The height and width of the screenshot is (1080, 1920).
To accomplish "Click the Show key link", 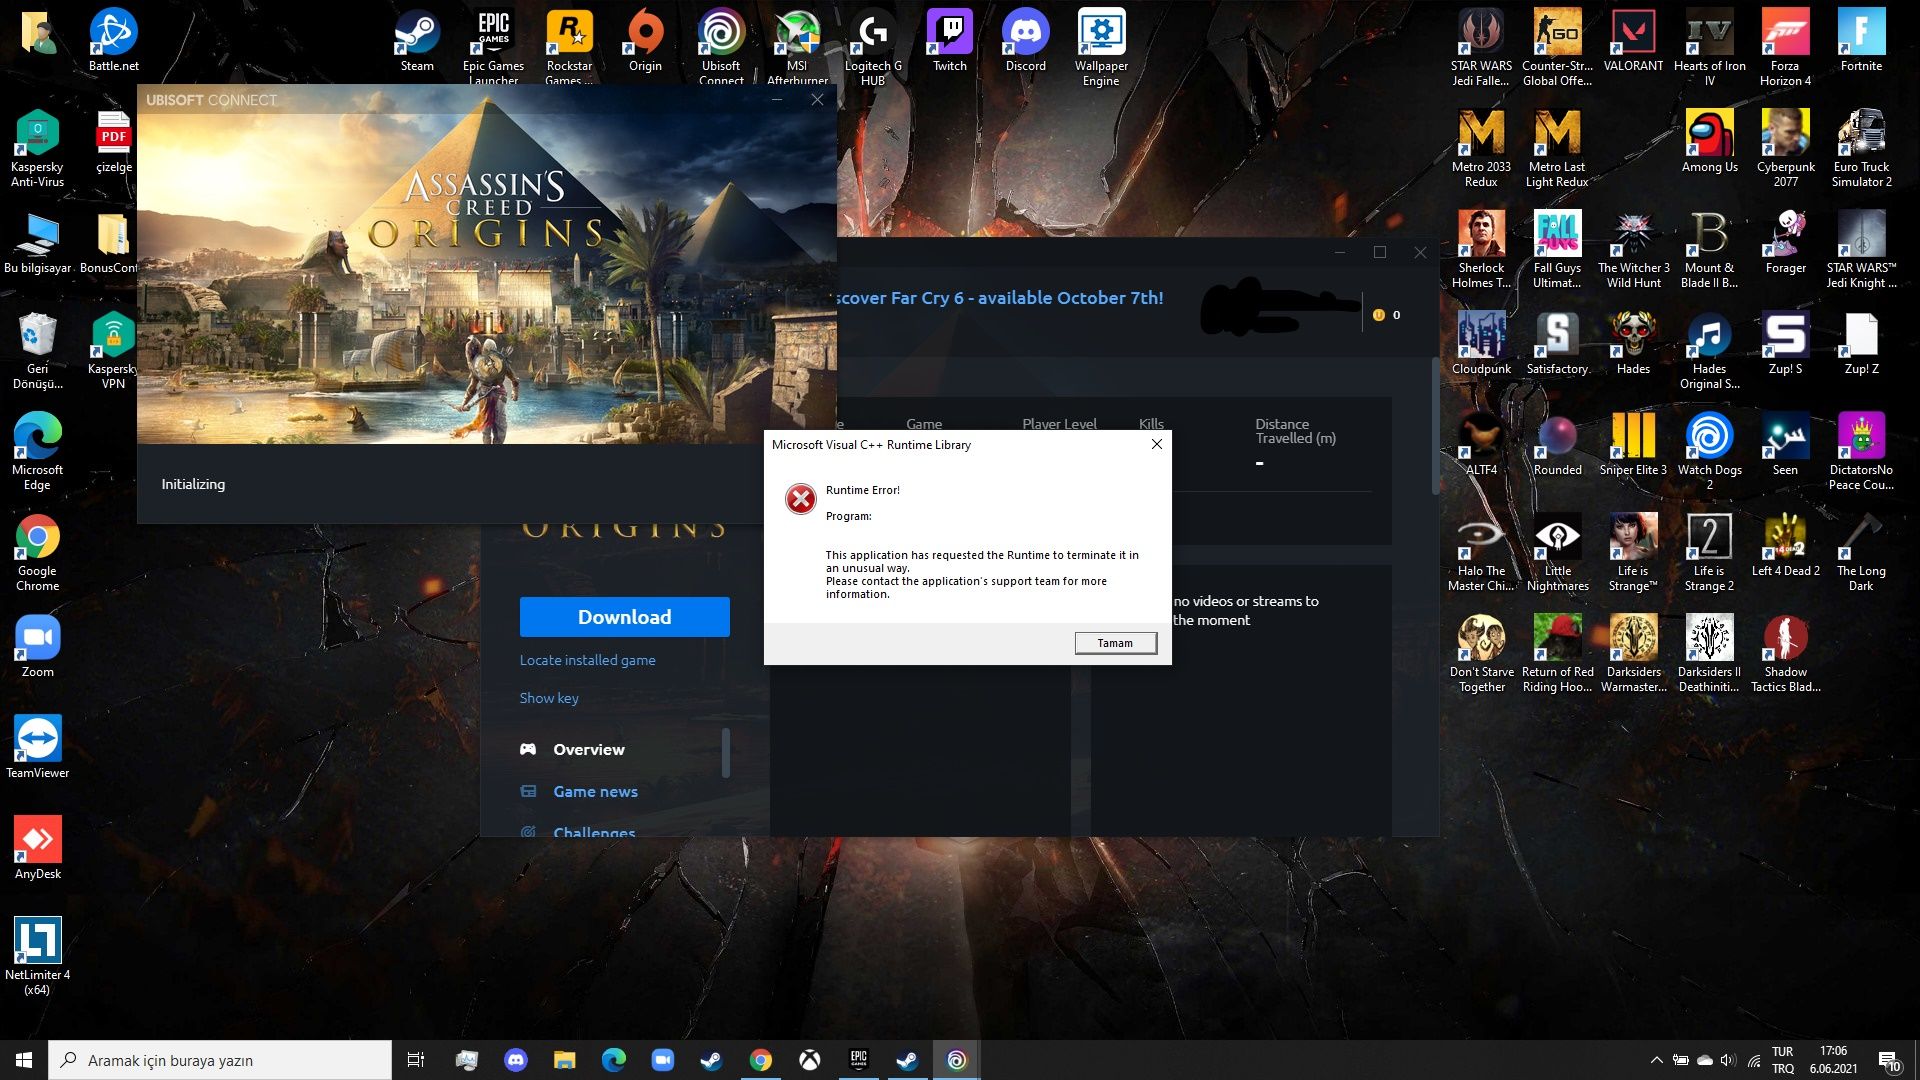I will point(548,698).
